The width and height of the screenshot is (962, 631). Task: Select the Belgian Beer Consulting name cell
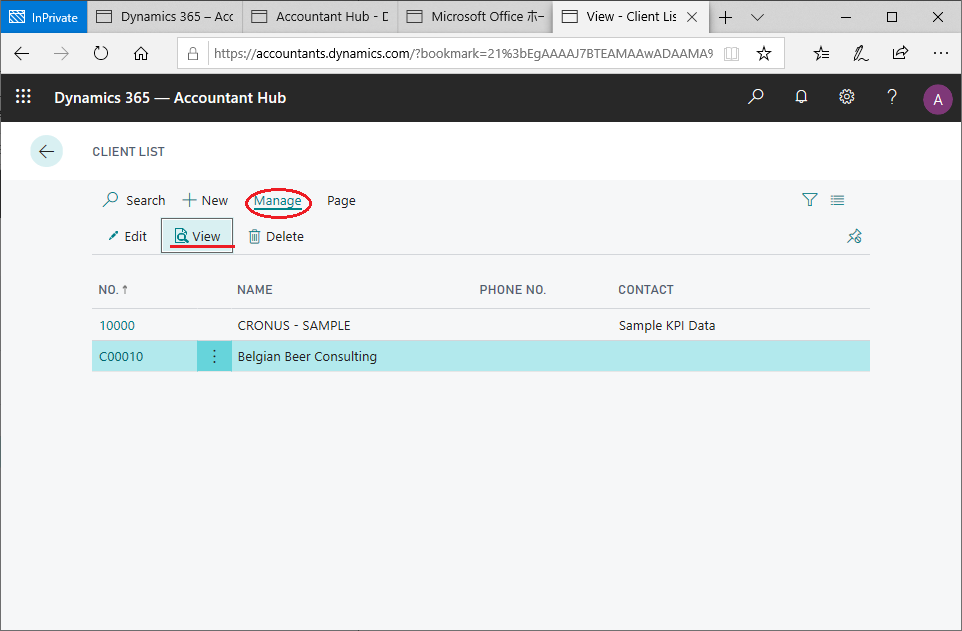[x=307, y=356]
